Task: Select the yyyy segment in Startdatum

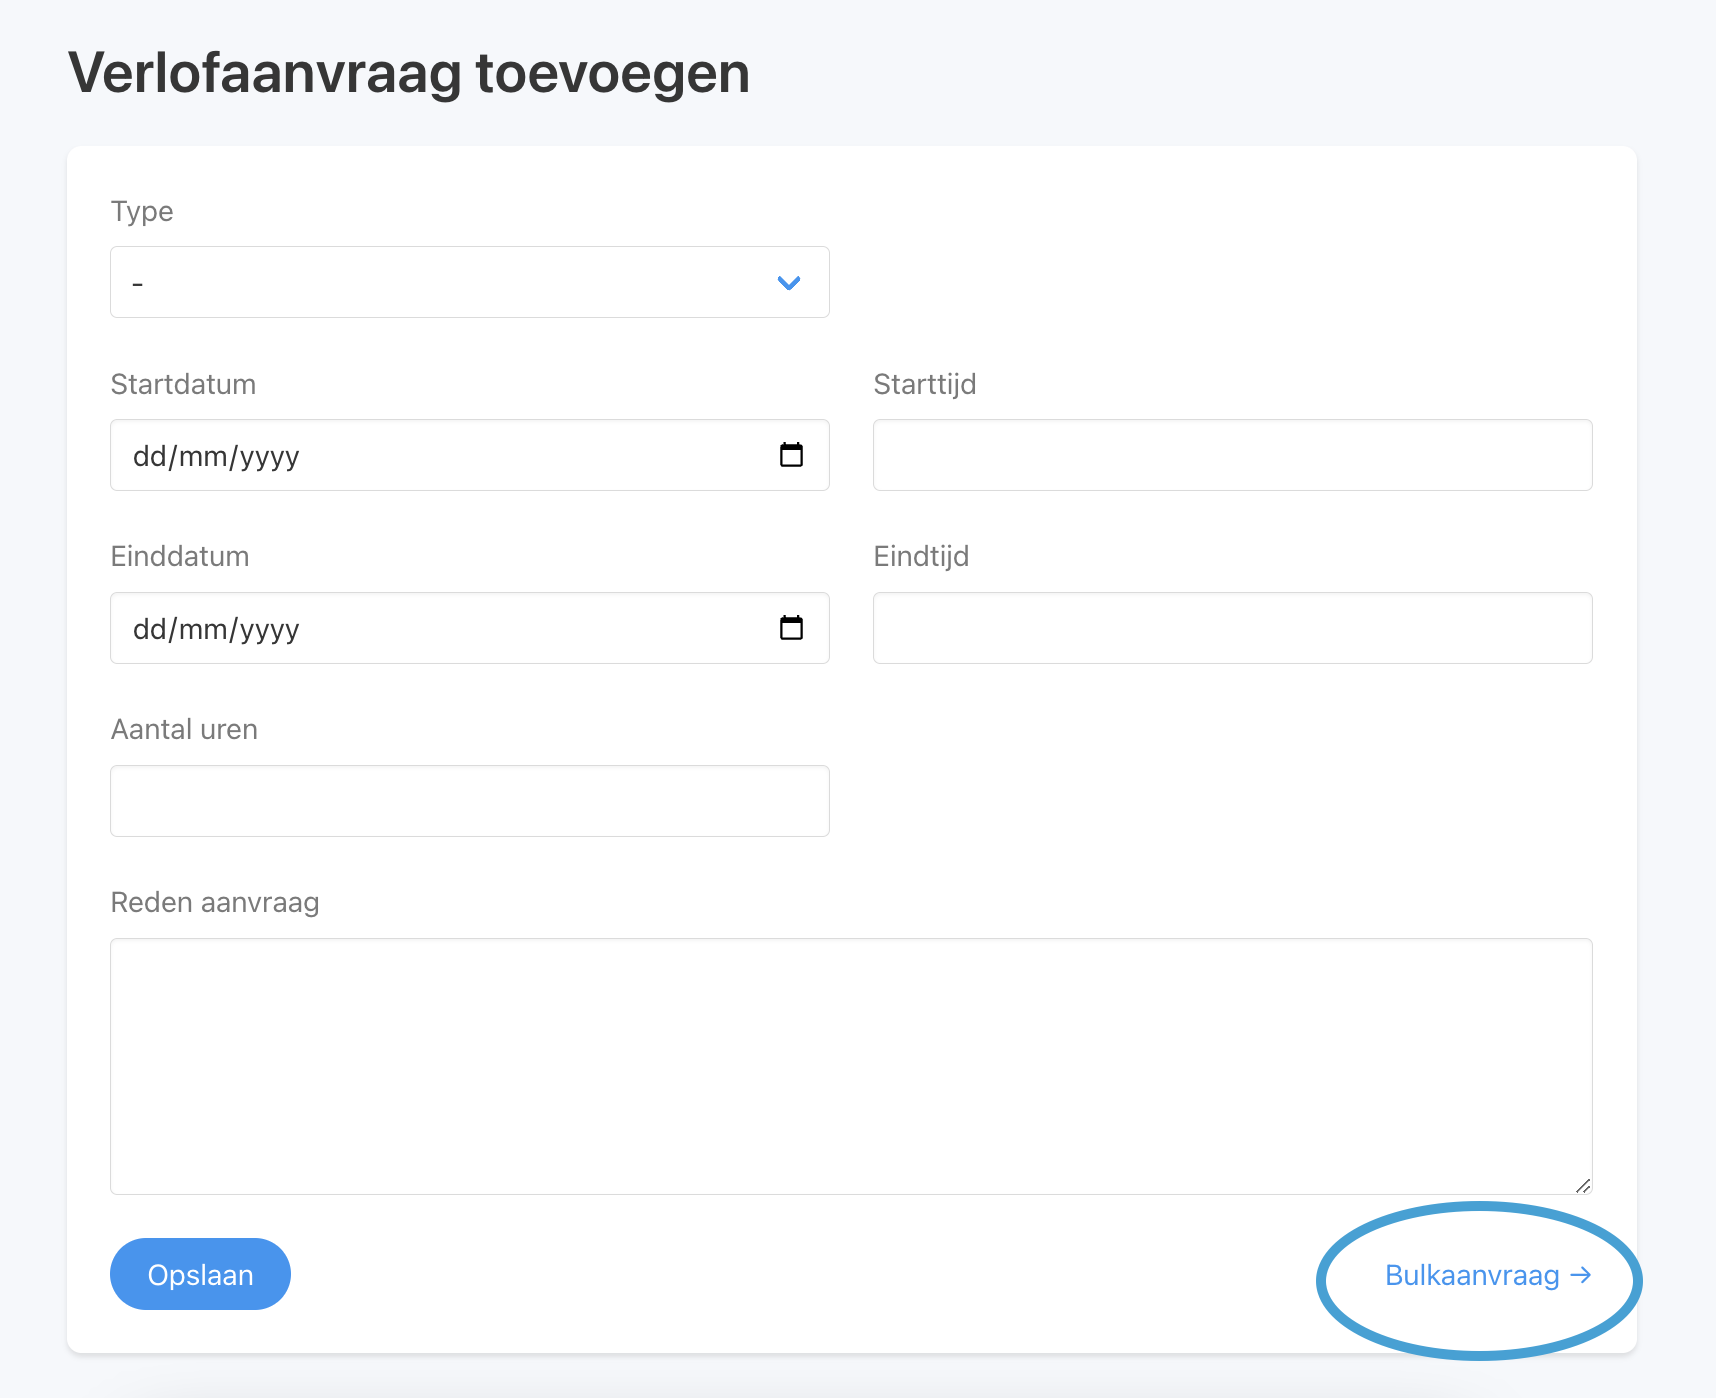Action: tap(269, 456)
